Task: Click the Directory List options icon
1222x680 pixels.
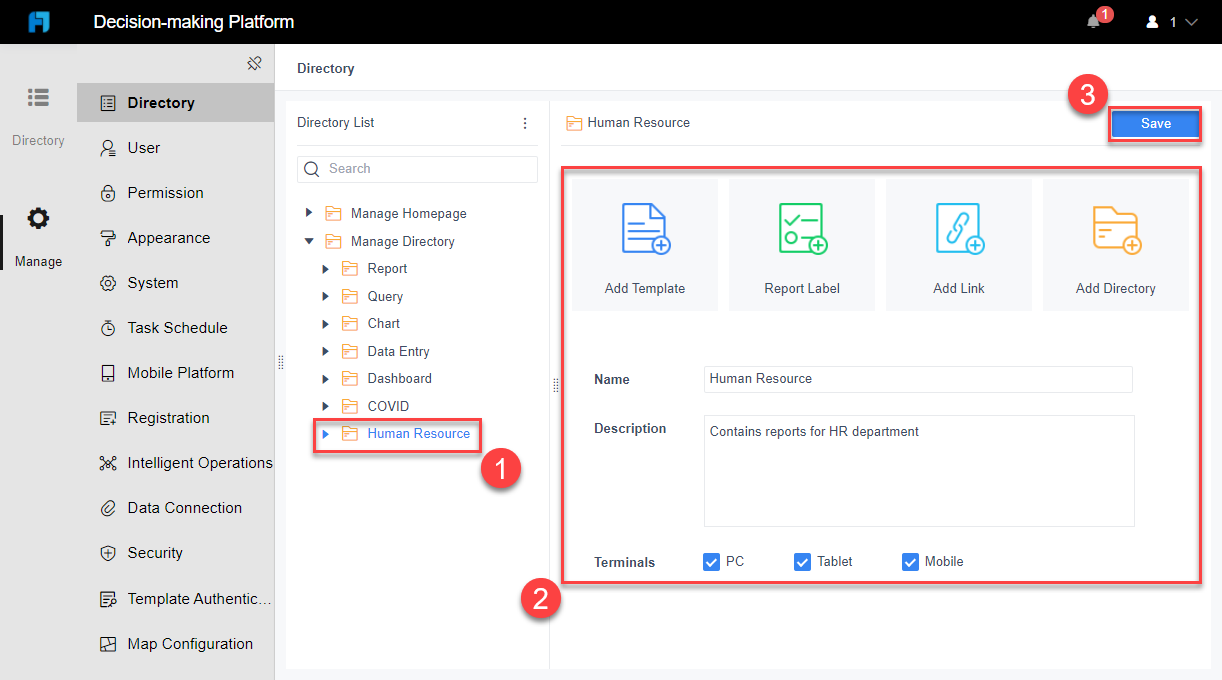Action: point(525,122)
